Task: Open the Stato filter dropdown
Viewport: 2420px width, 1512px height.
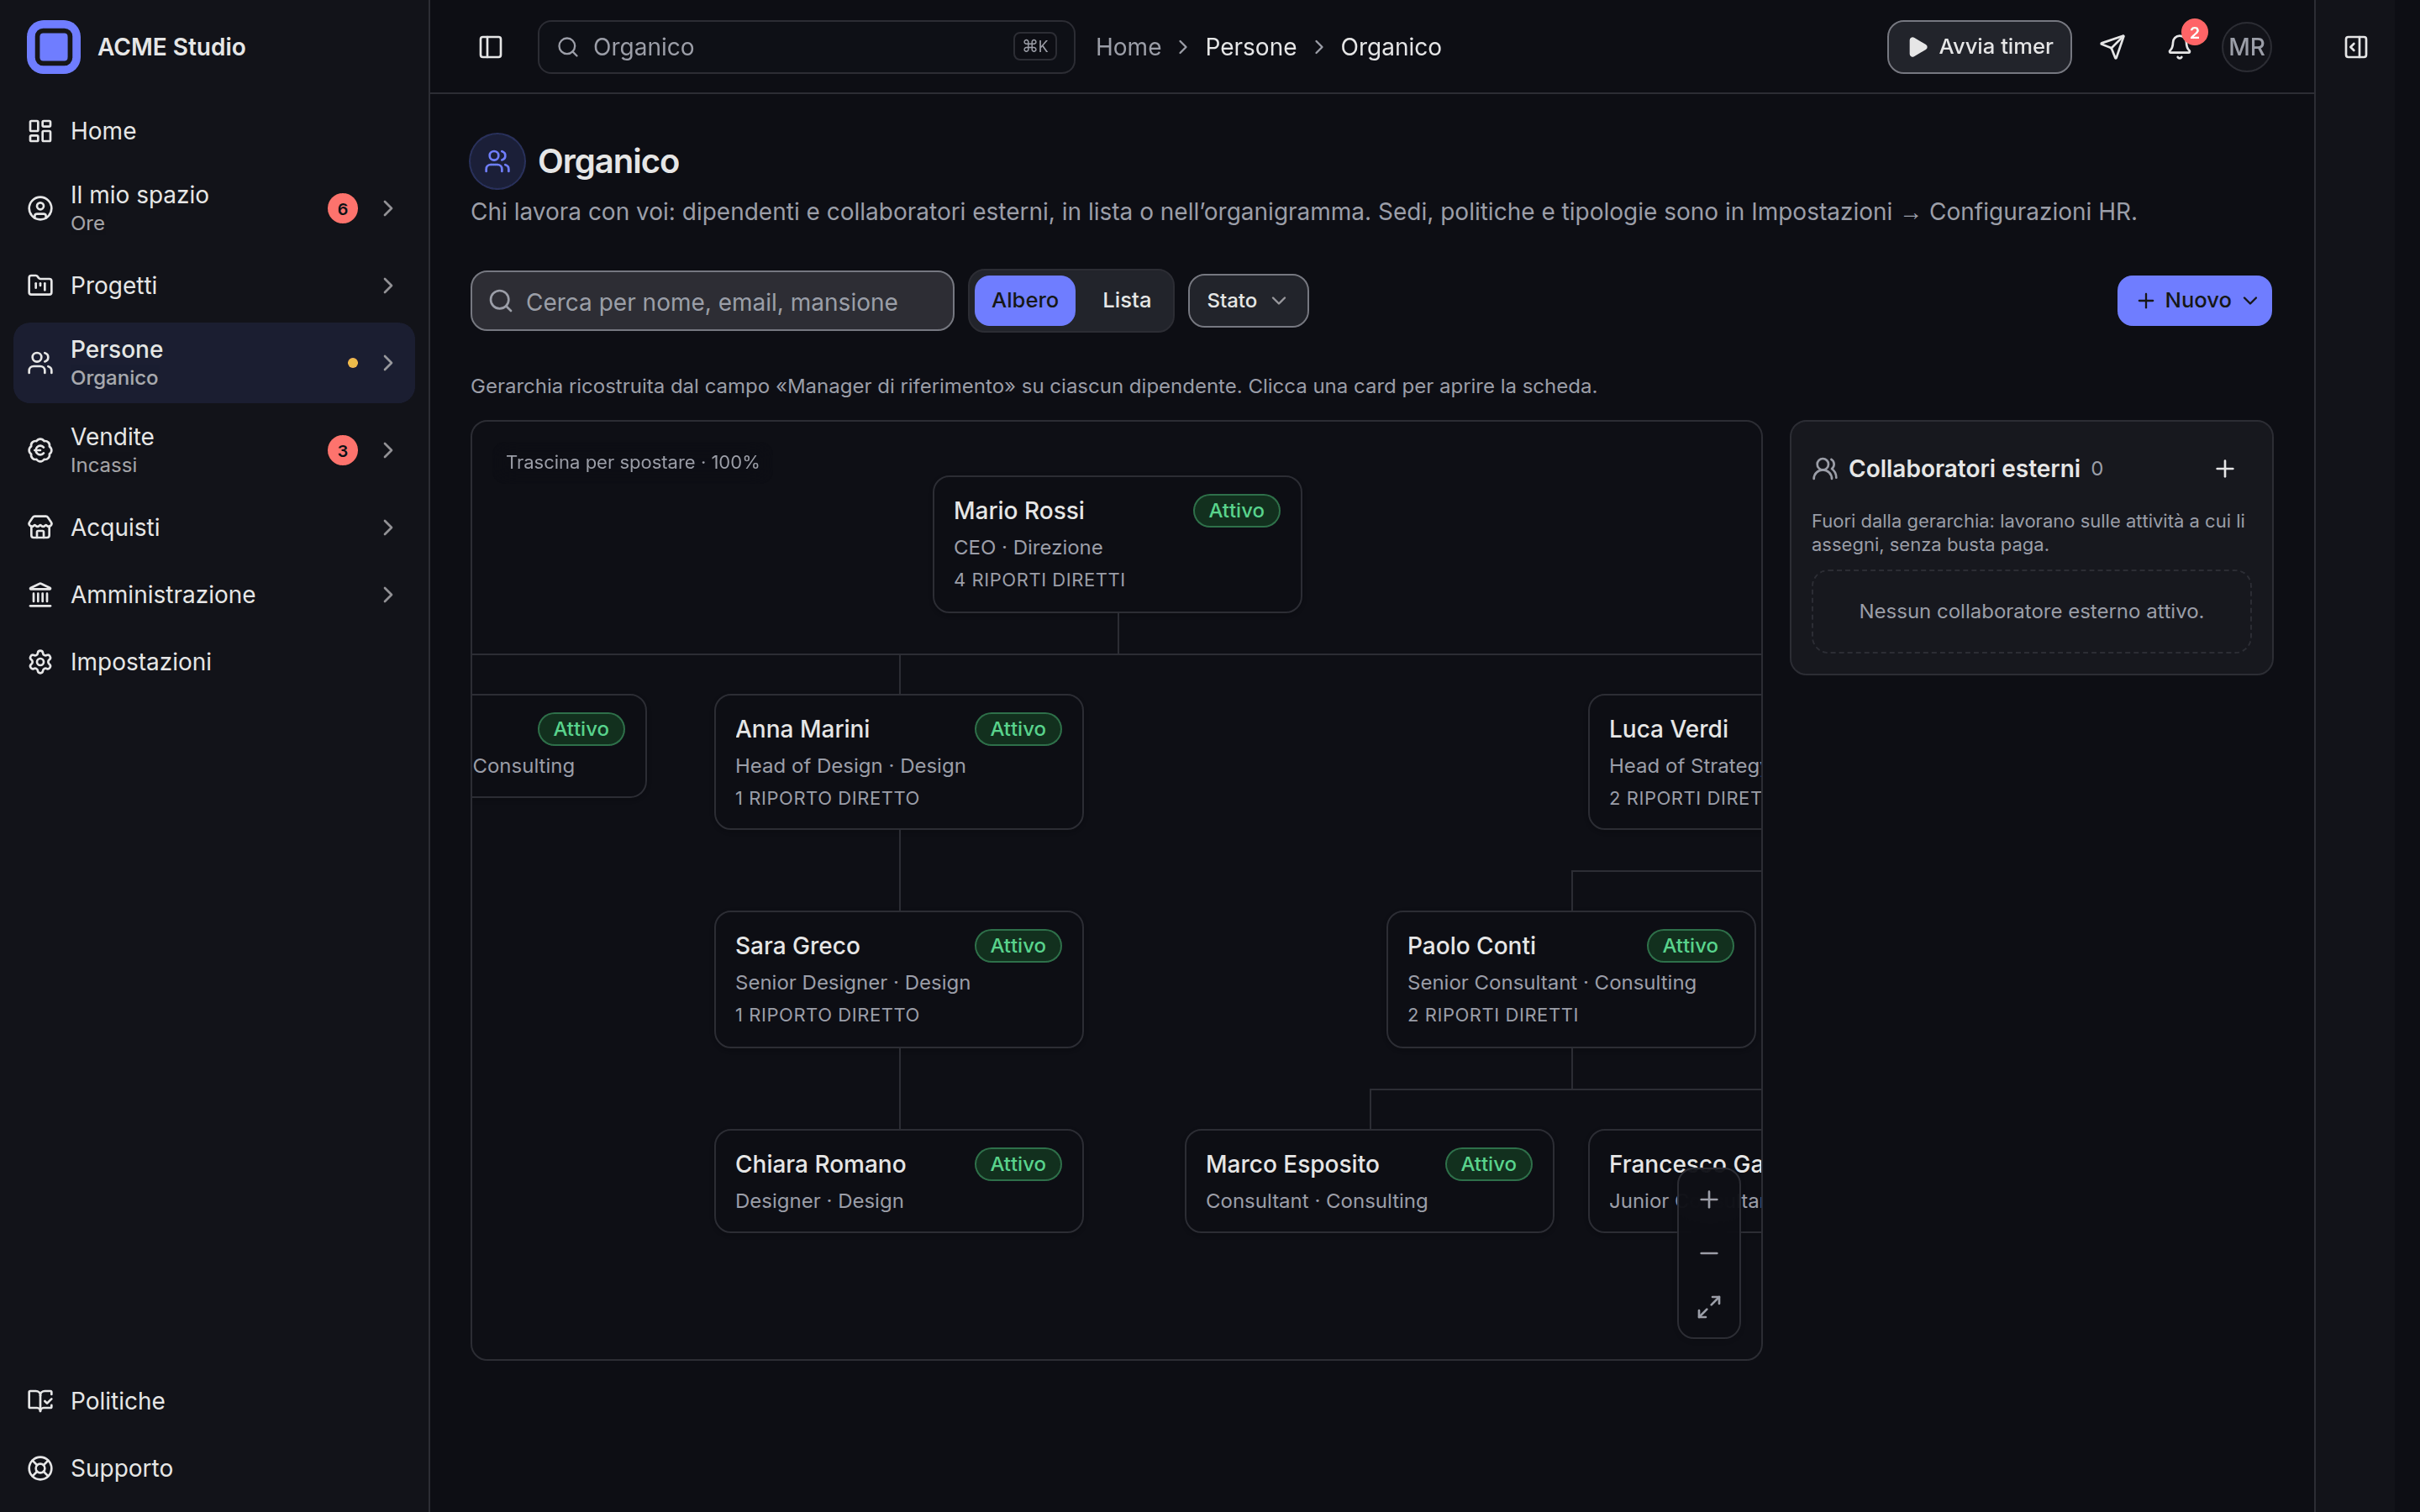Action: click(x=1247, y=301)
